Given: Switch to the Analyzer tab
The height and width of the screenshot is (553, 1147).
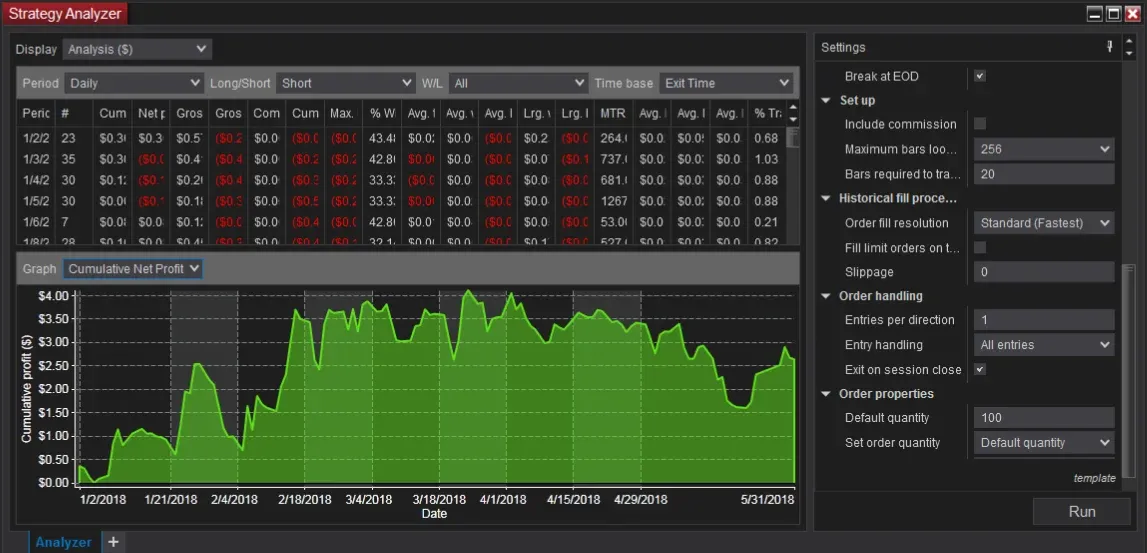Looking at the screenshot, I should point(64,542).
